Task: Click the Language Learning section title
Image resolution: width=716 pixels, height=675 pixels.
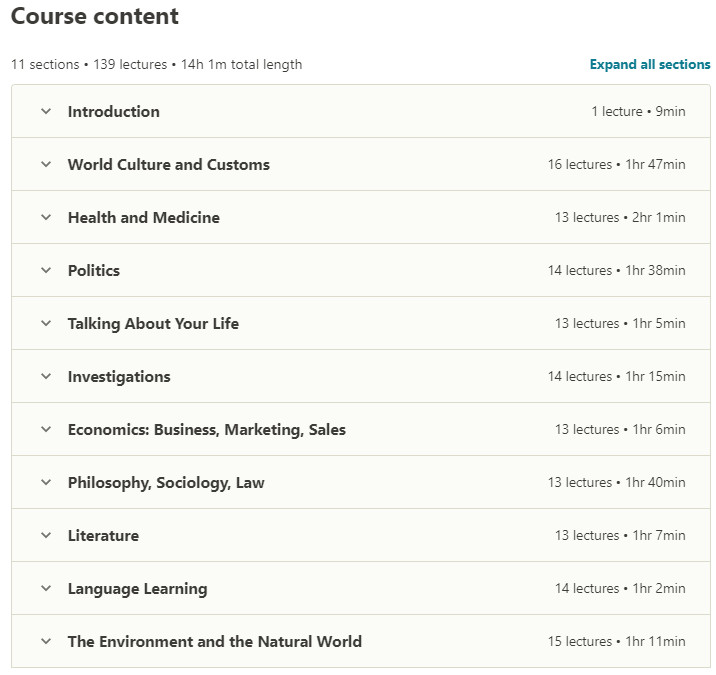Action: (137, 589)
